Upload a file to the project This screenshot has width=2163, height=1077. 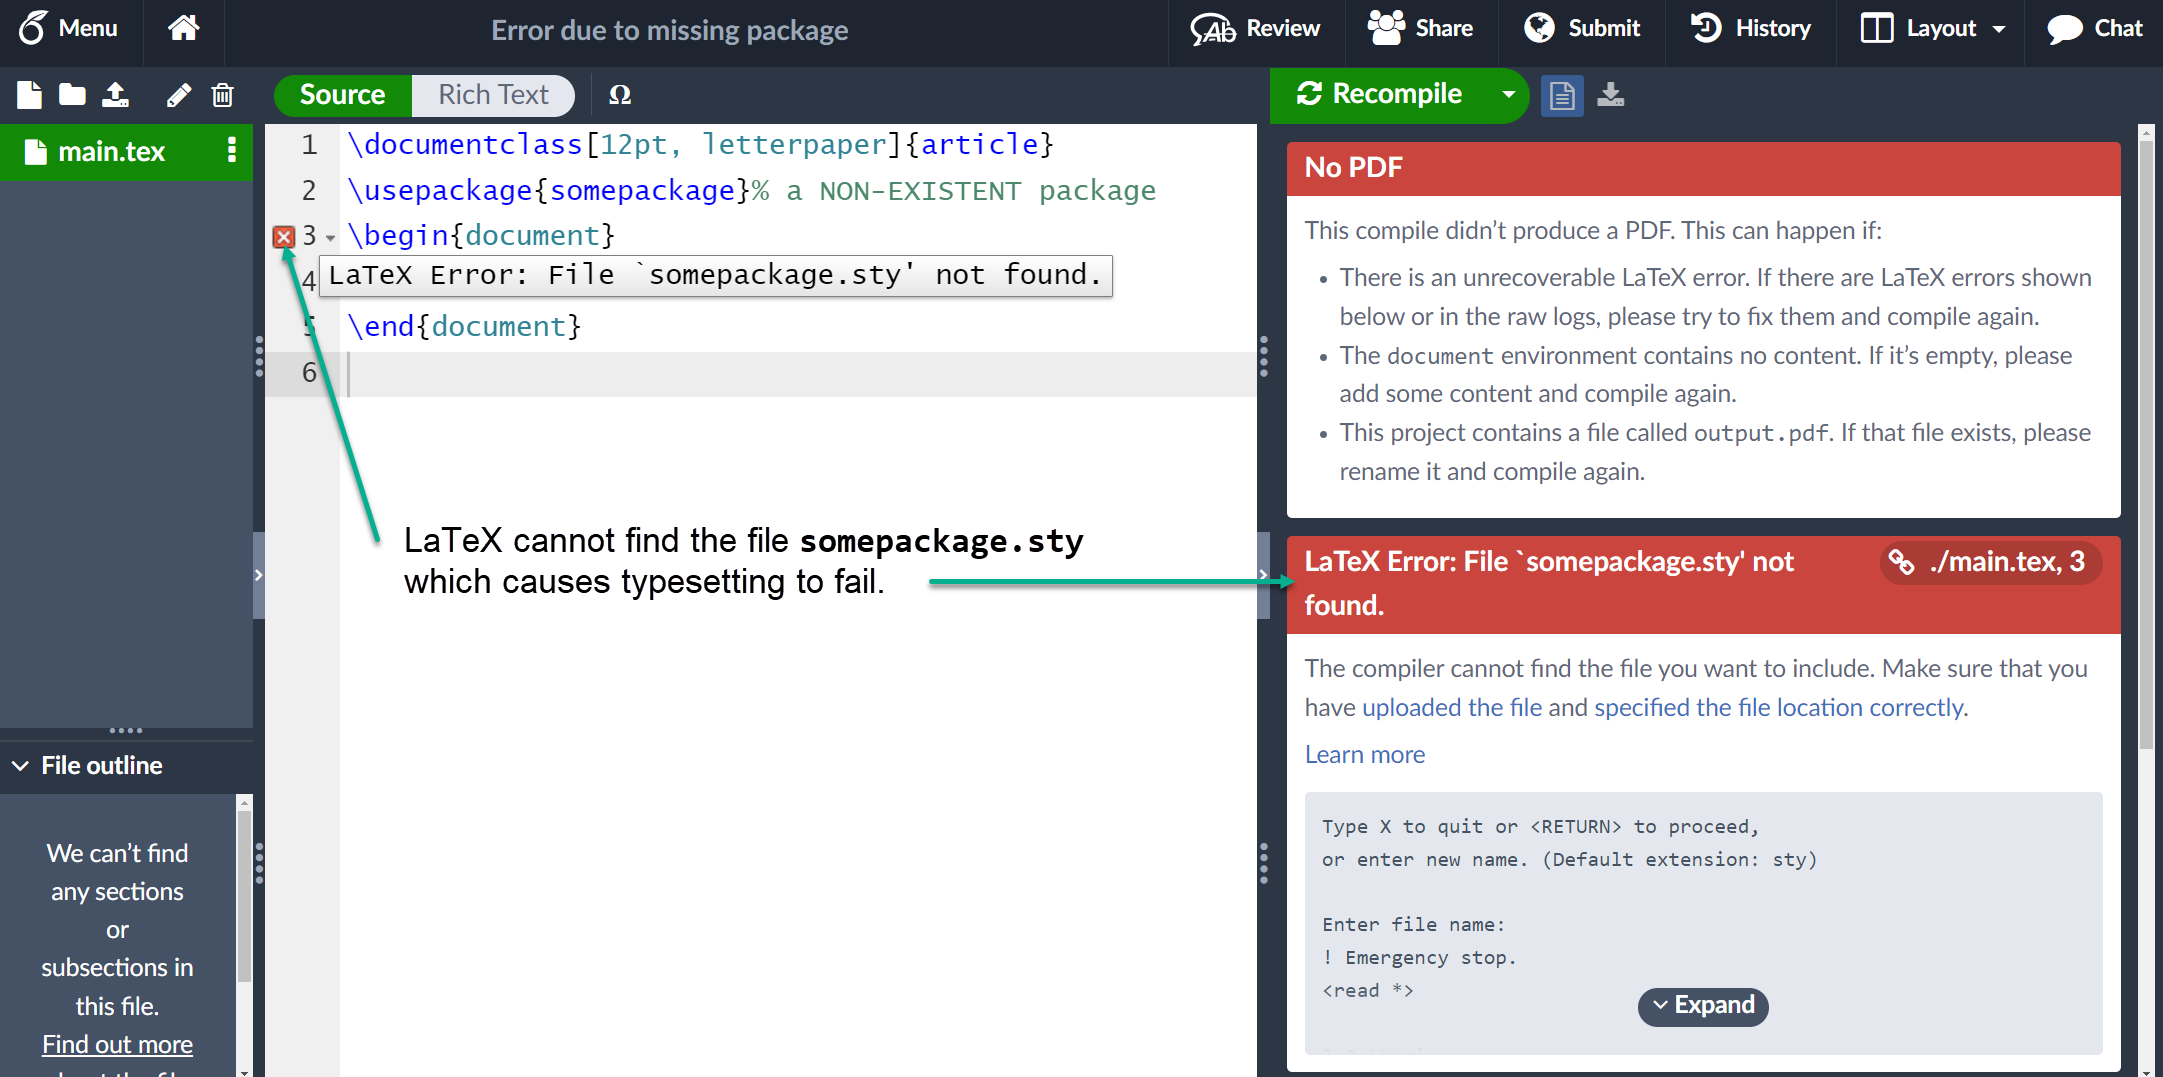point(115,95)
